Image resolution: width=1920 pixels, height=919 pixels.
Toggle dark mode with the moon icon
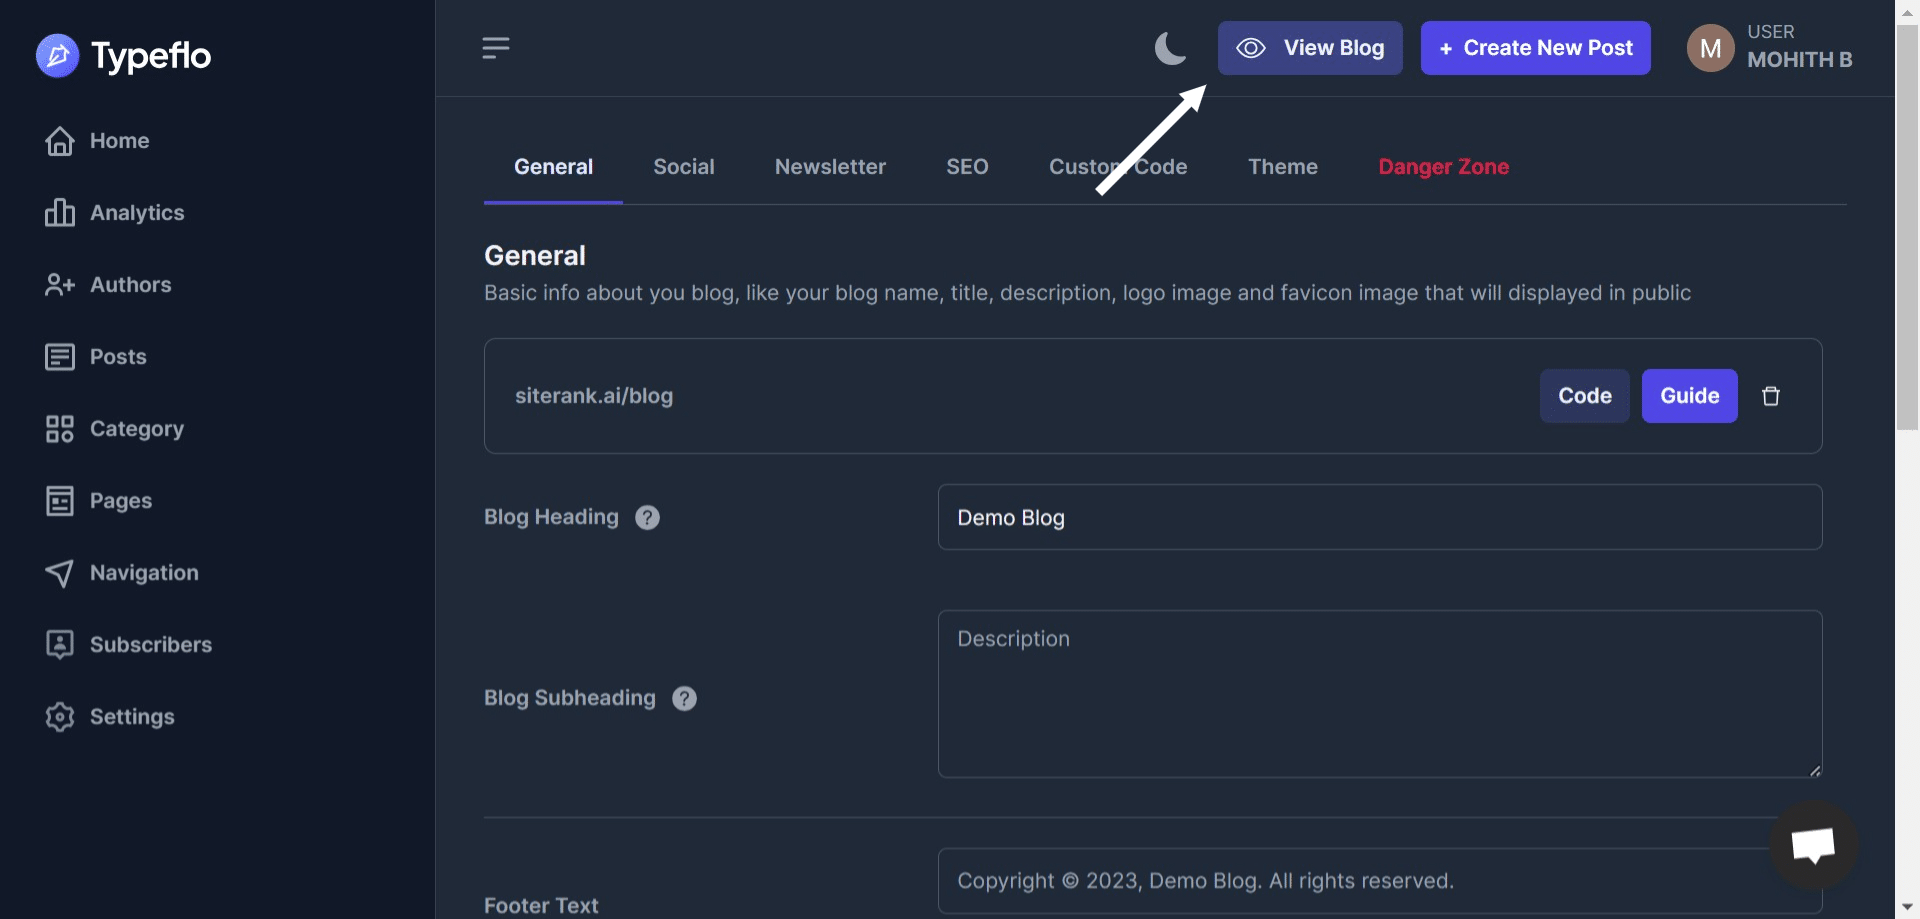[1170, 47]
